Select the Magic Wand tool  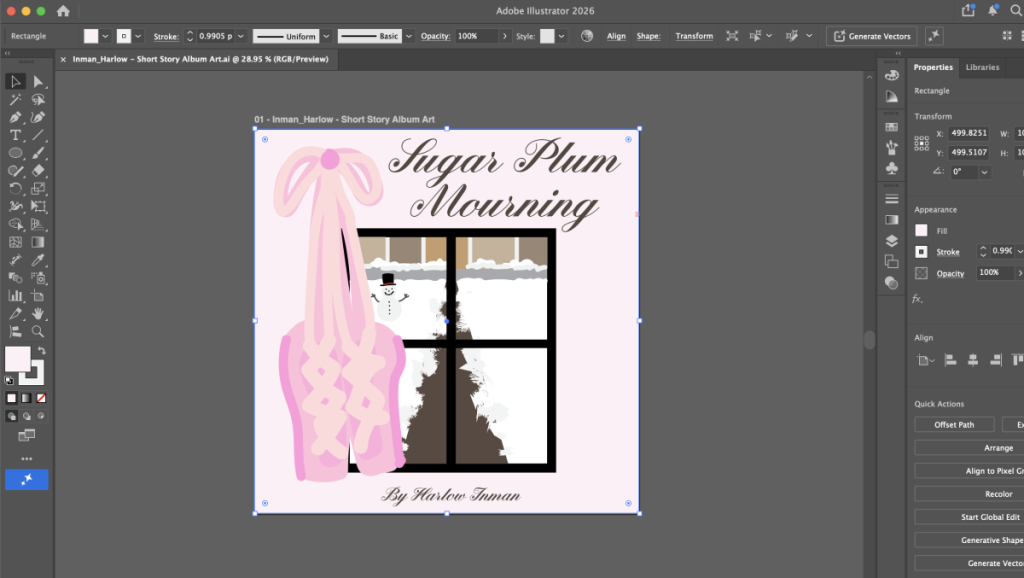point(15,99)
